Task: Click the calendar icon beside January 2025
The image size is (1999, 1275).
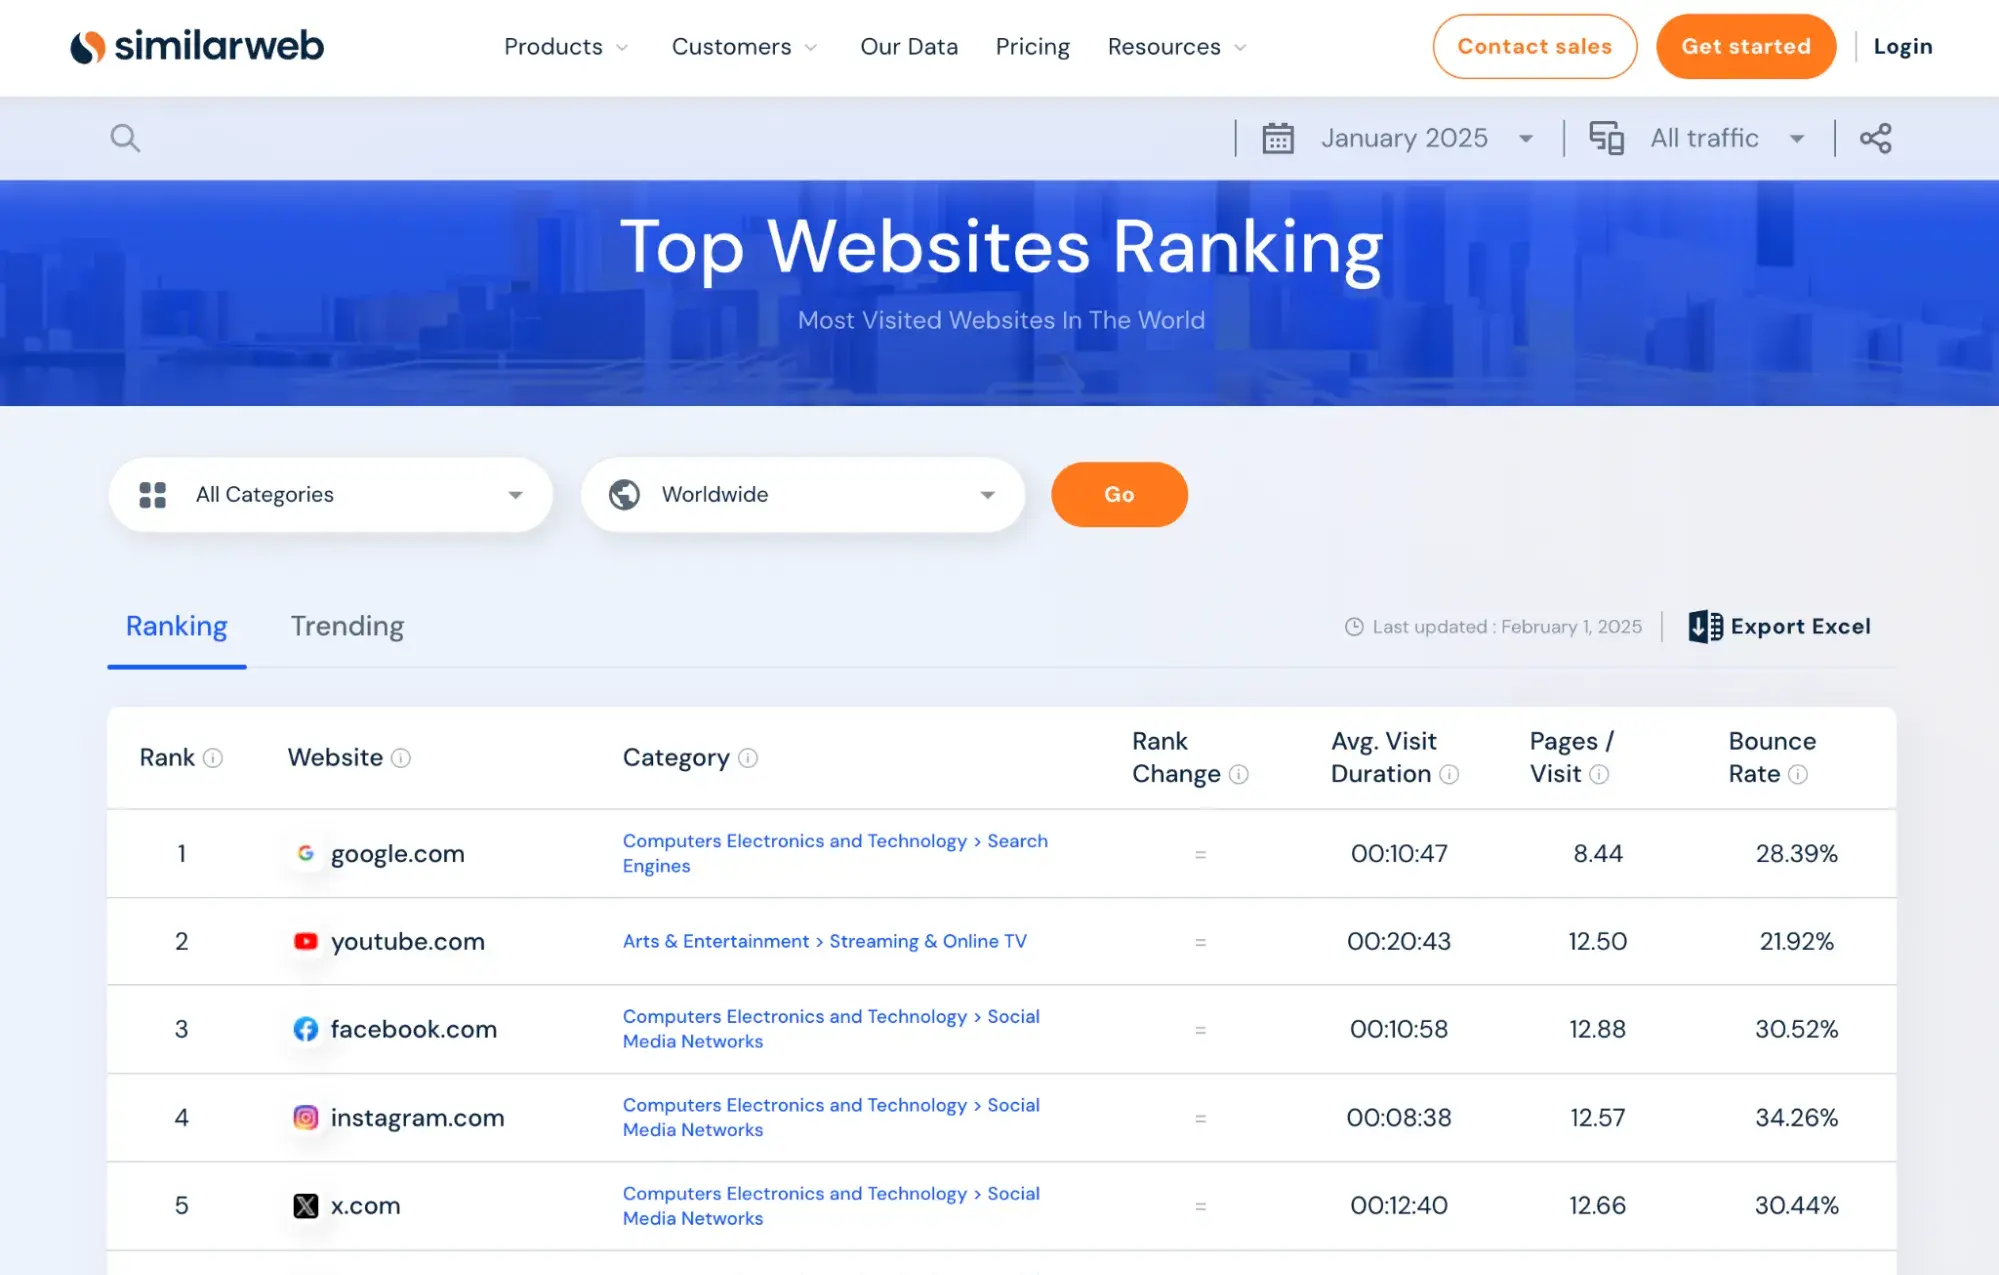Action: point(1278,138)
